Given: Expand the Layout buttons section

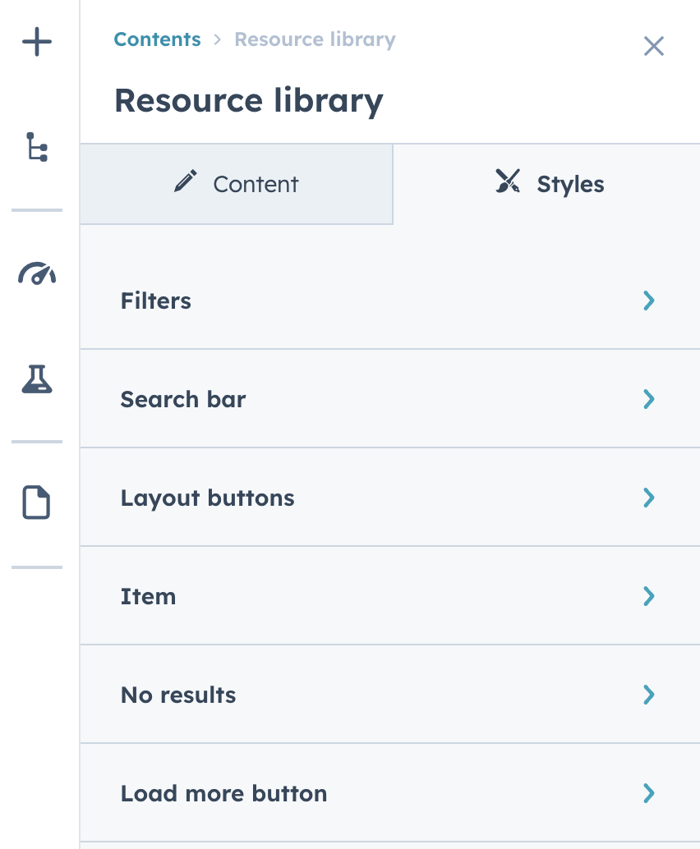Looking at the screenshot, I should (649, 497).
